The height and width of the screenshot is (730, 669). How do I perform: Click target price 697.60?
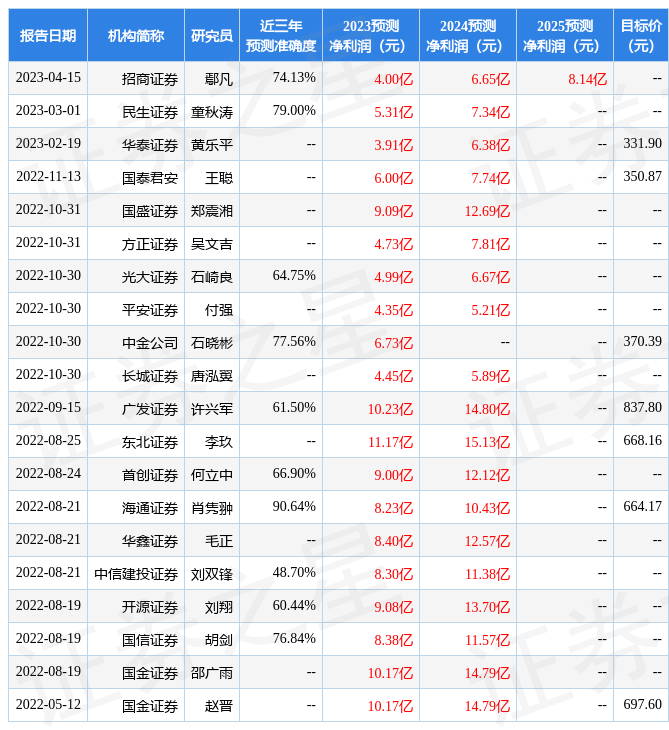click(x=642, y=706)
